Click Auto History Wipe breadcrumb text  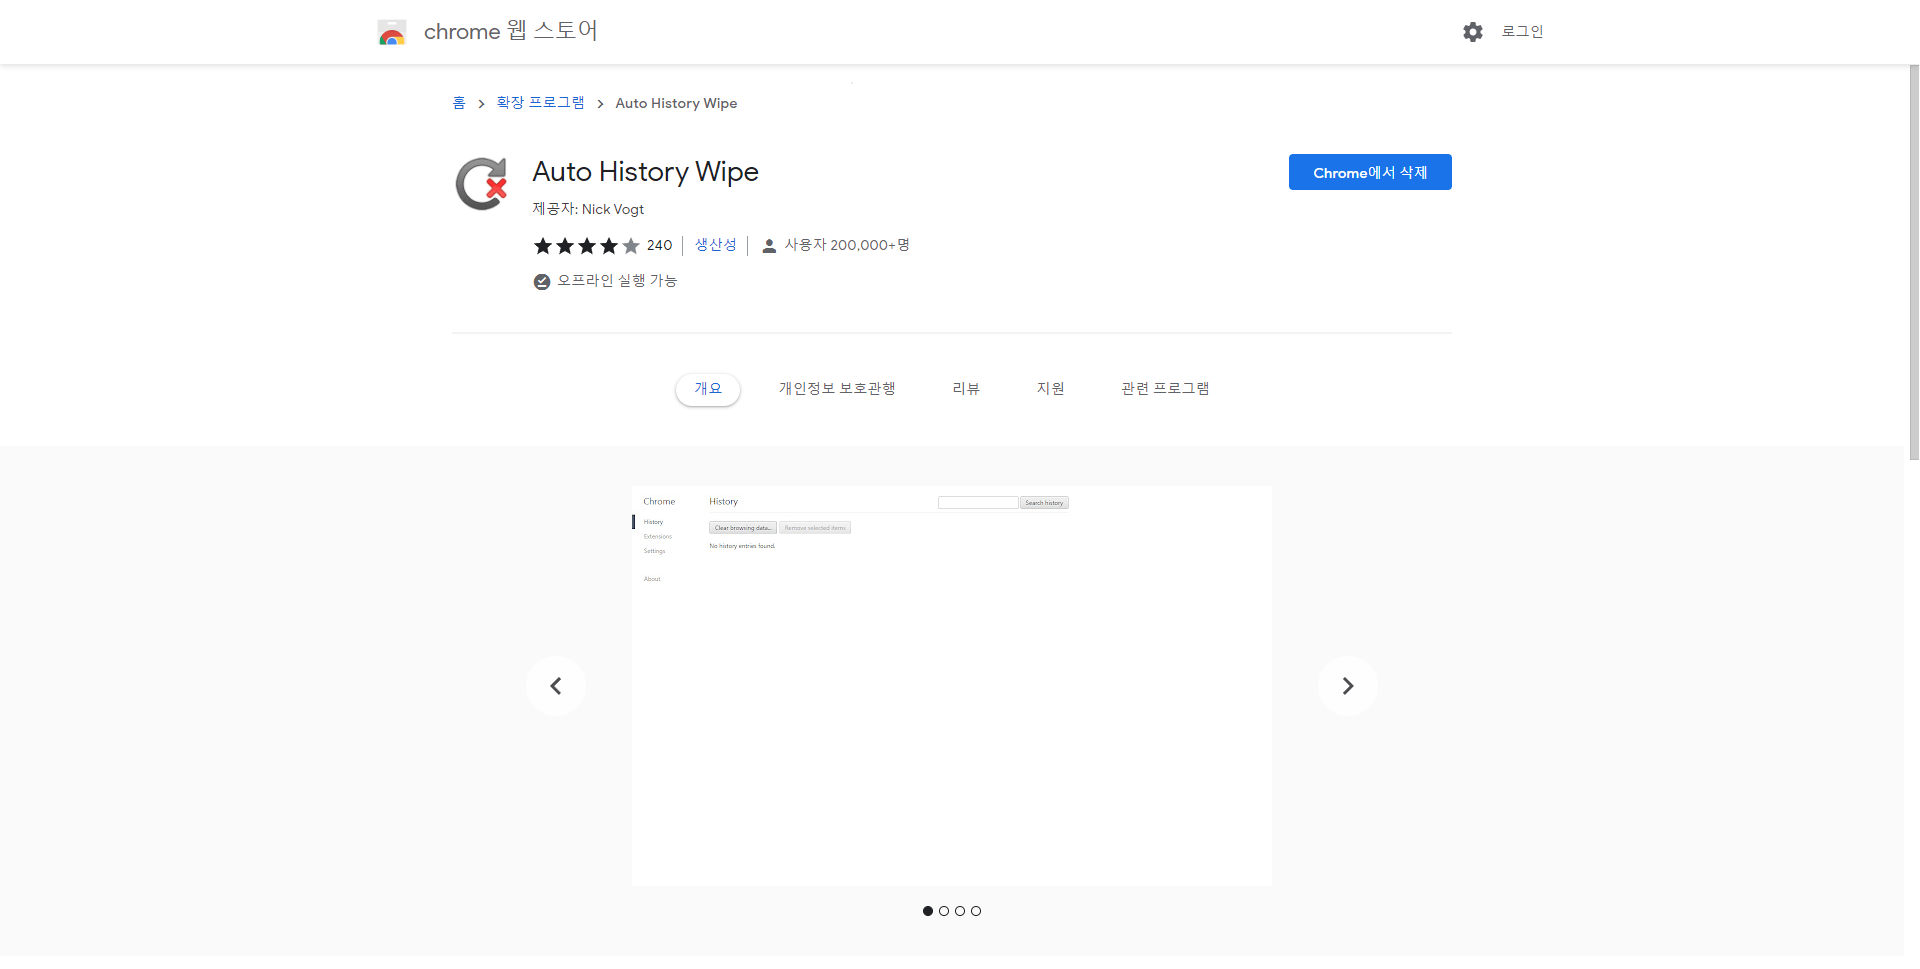click(676, 103)
